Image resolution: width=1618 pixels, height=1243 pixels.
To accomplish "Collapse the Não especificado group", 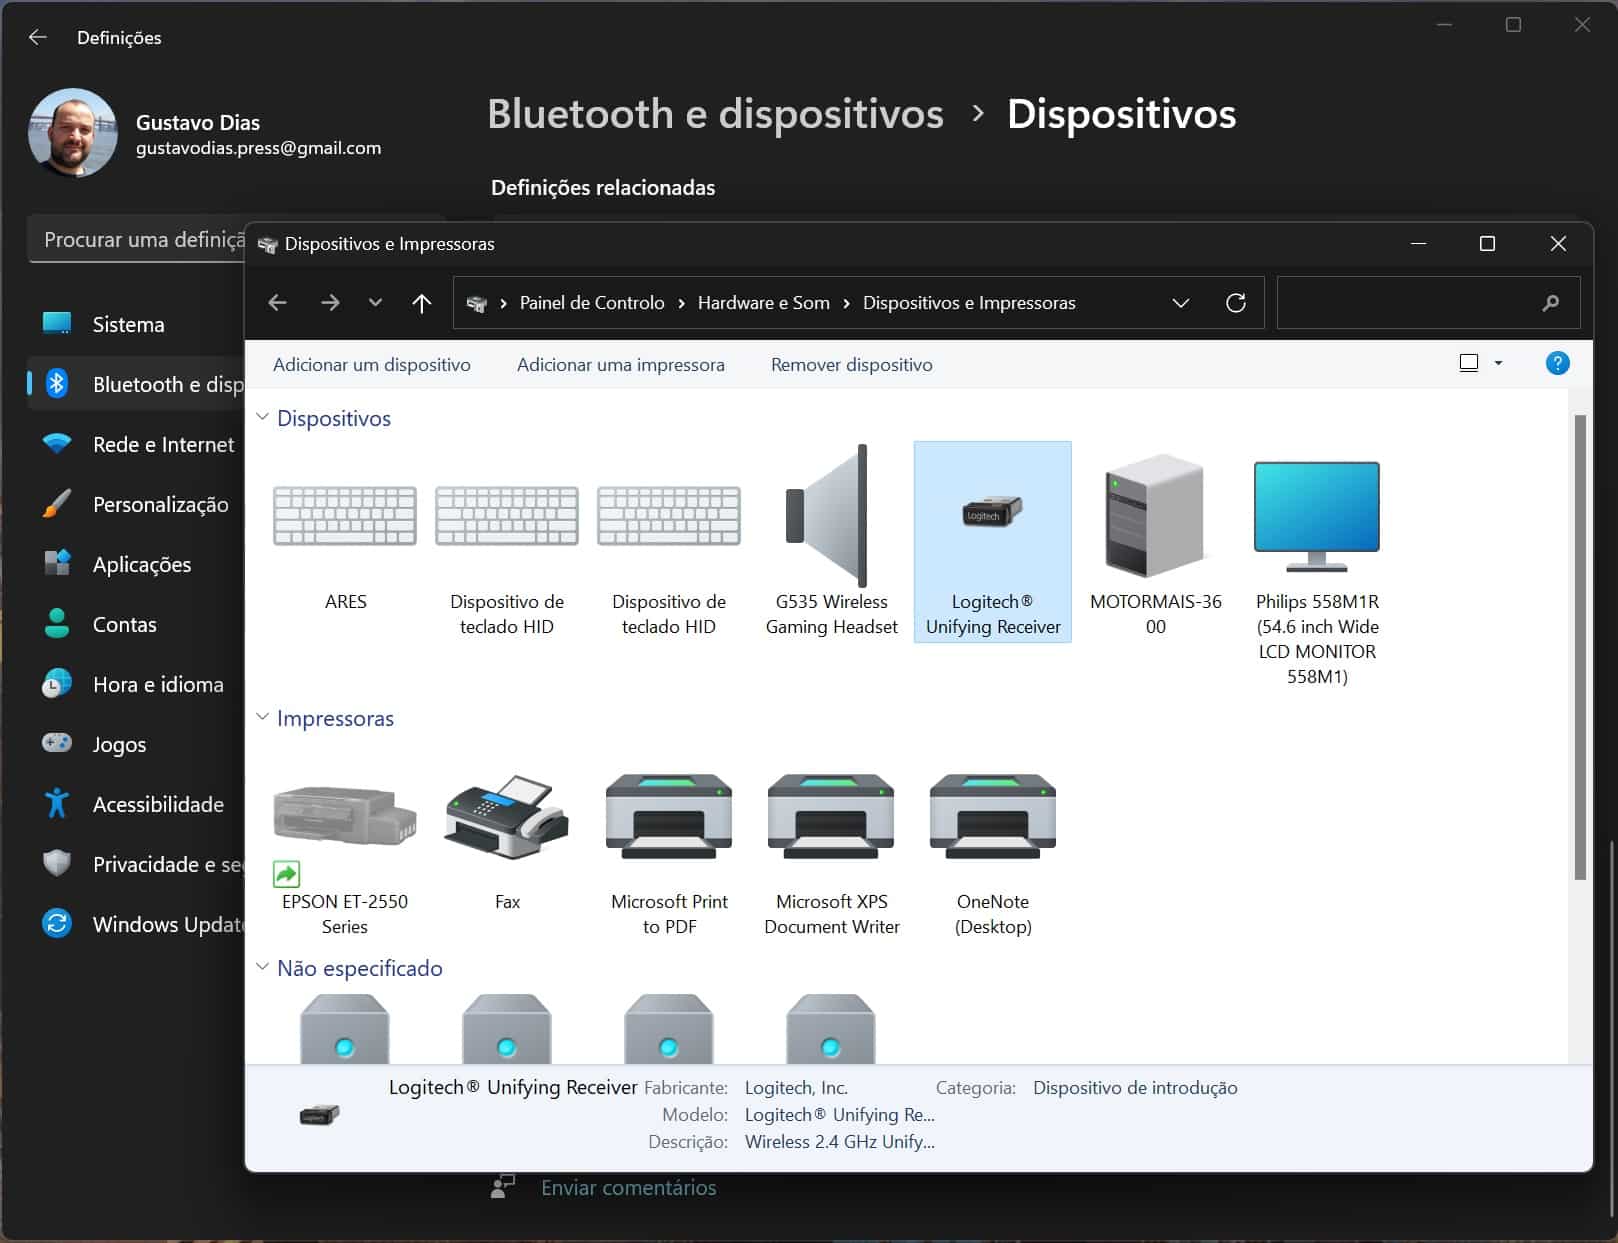I will click(263, 967).
